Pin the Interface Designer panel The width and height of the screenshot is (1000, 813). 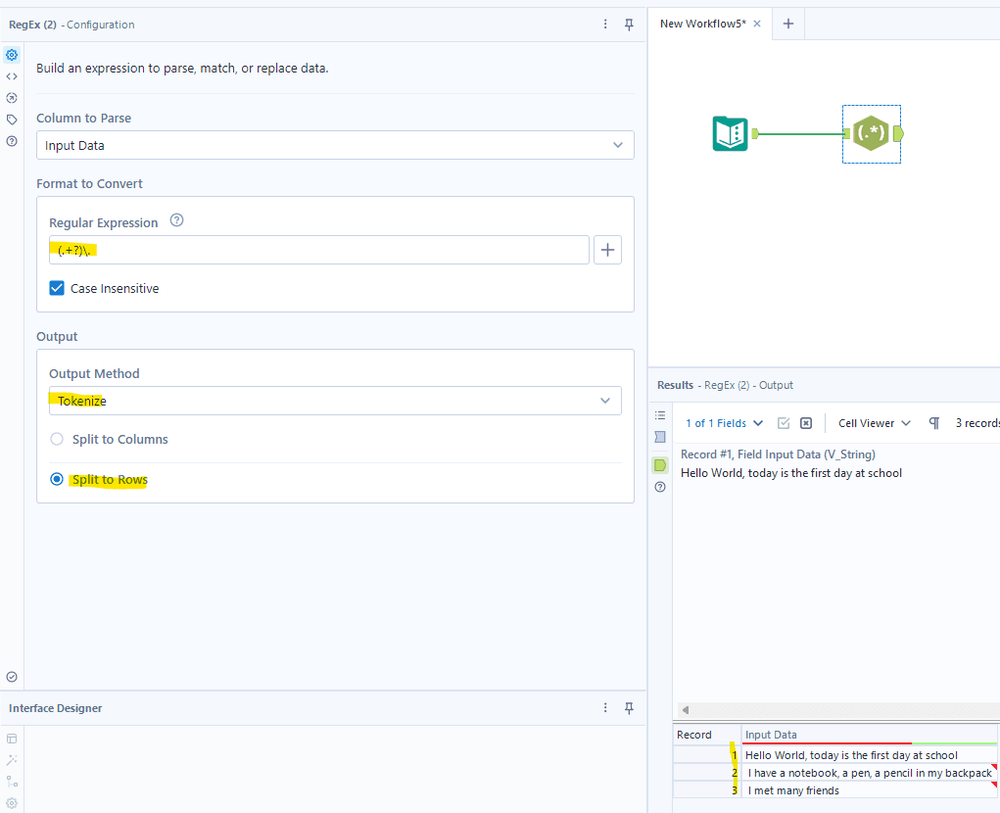tap(629, 708)
